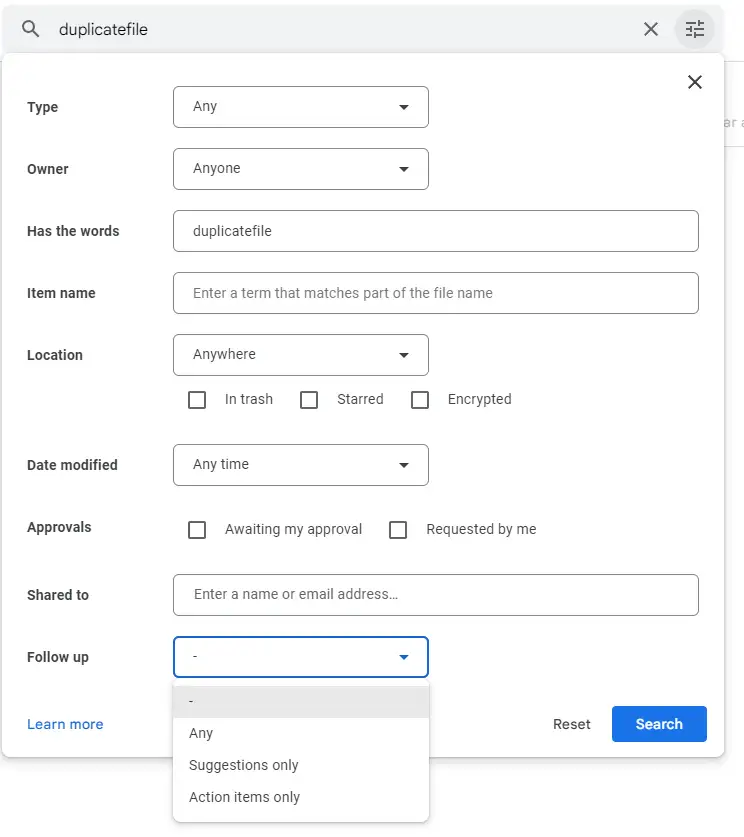Screen dimensions: 744x837
Task: Enable the Starred filter
Action: (309, 399)
